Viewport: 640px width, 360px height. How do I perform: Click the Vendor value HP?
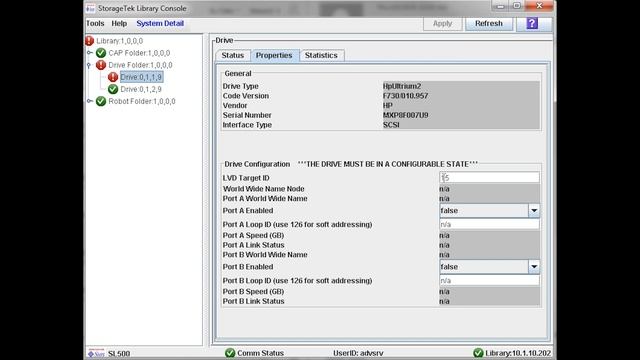pos(388,106)
